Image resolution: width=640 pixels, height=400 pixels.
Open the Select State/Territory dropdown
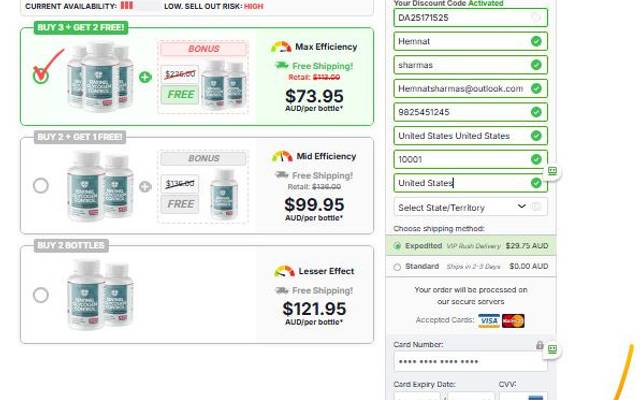[470, 207]
